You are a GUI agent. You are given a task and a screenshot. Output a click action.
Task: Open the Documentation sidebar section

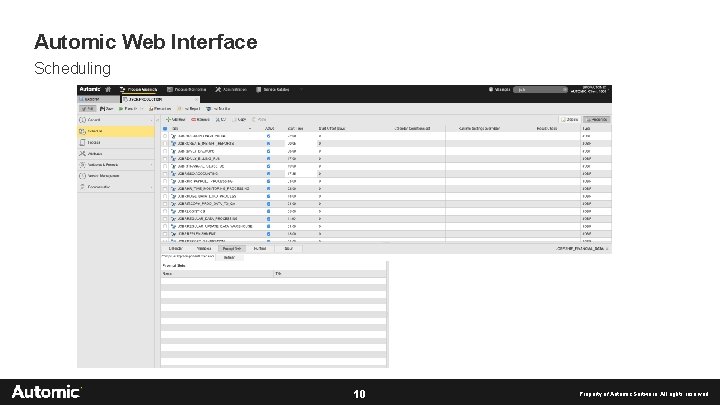pyautogui.click(x=116, y=187)
